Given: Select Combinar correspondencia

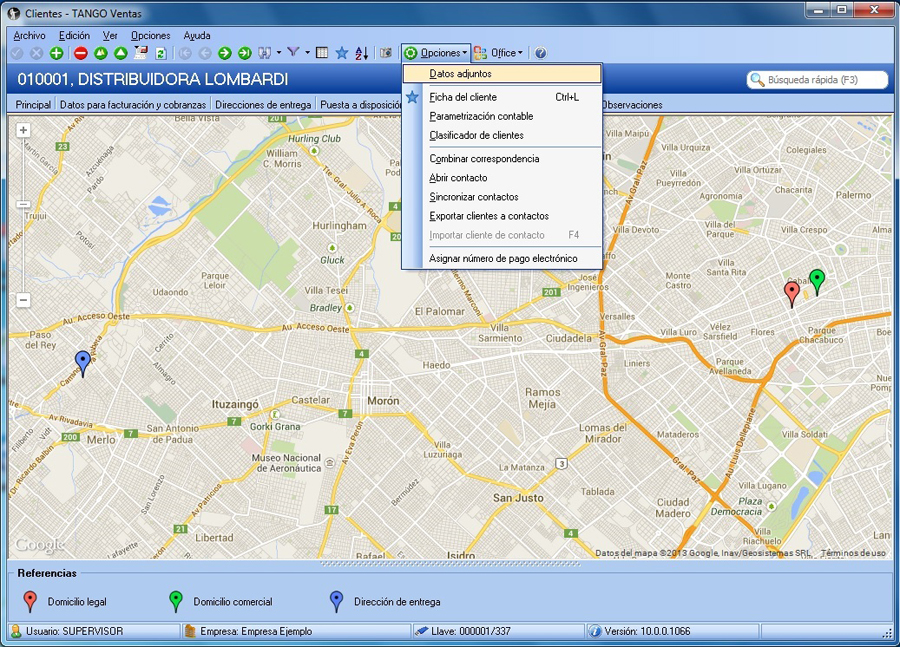Looking at the screenshot, I should coord(502,158).
